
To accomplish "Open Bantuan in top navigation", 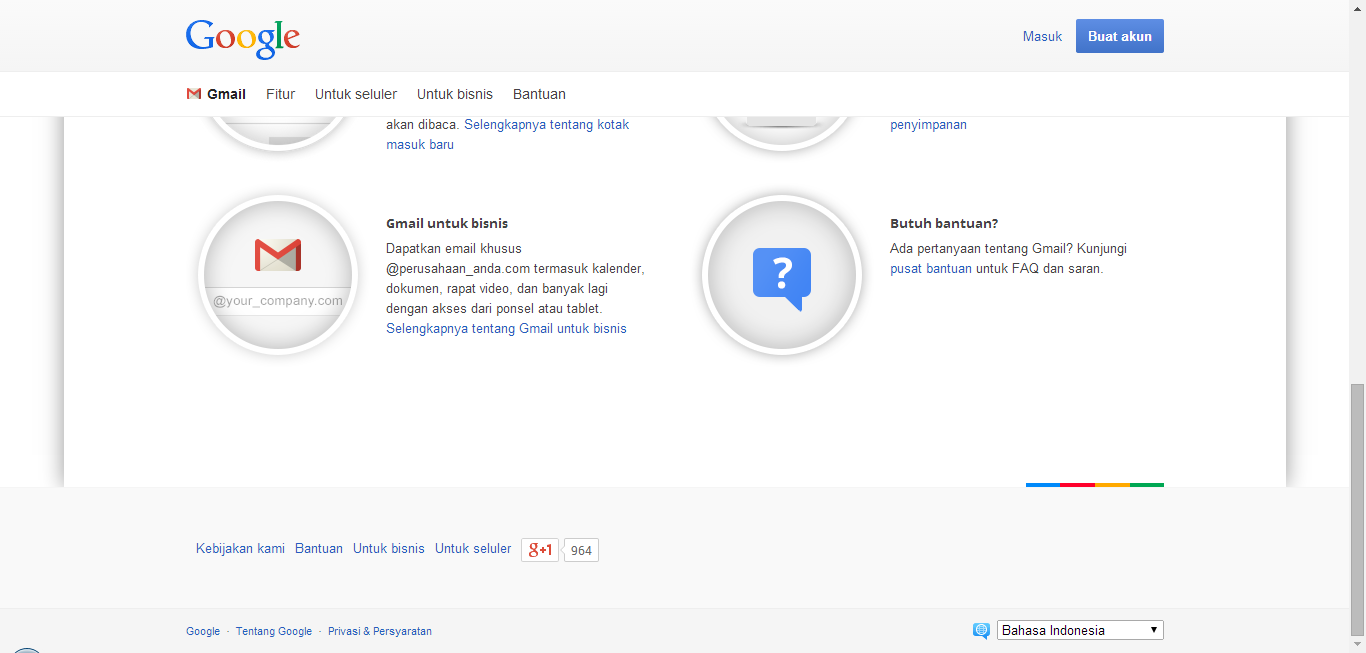I will (539, 94).
